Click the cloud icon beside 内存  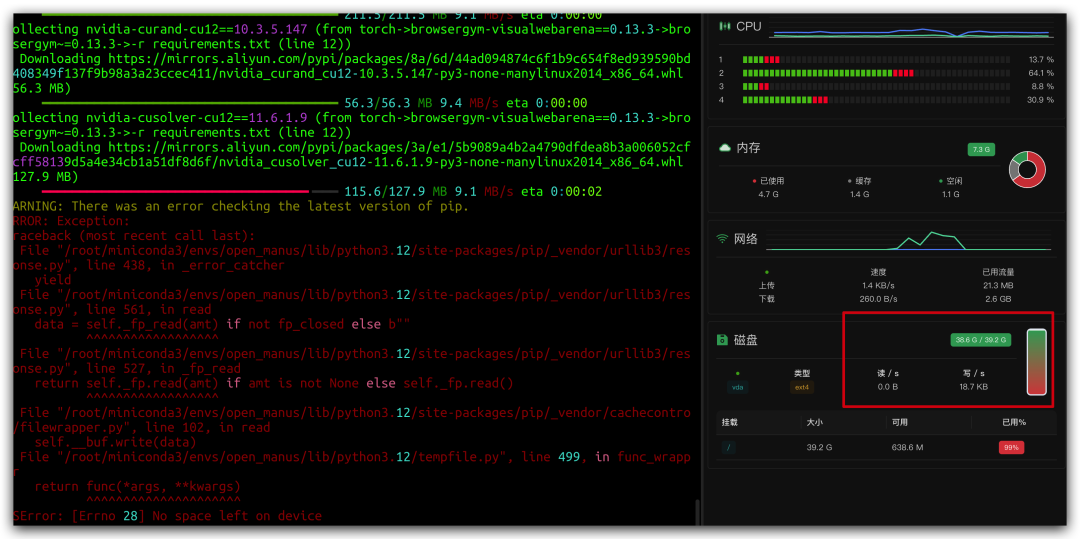click(724, 148)
